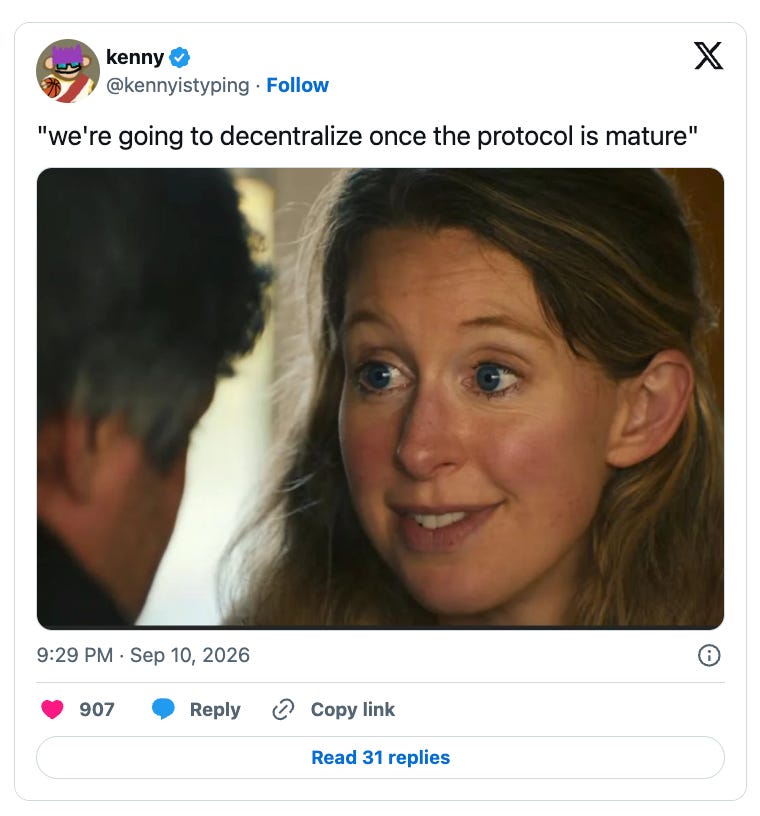Open the tweet's embedded photo
The image size is (760, 816).
click(x=380, y=399)
